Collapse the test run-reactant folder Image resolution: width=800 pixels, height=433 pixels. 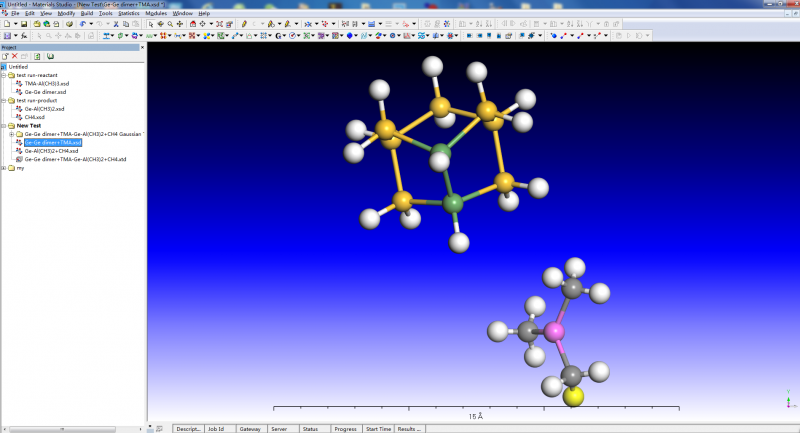click(x=4, y=75)
